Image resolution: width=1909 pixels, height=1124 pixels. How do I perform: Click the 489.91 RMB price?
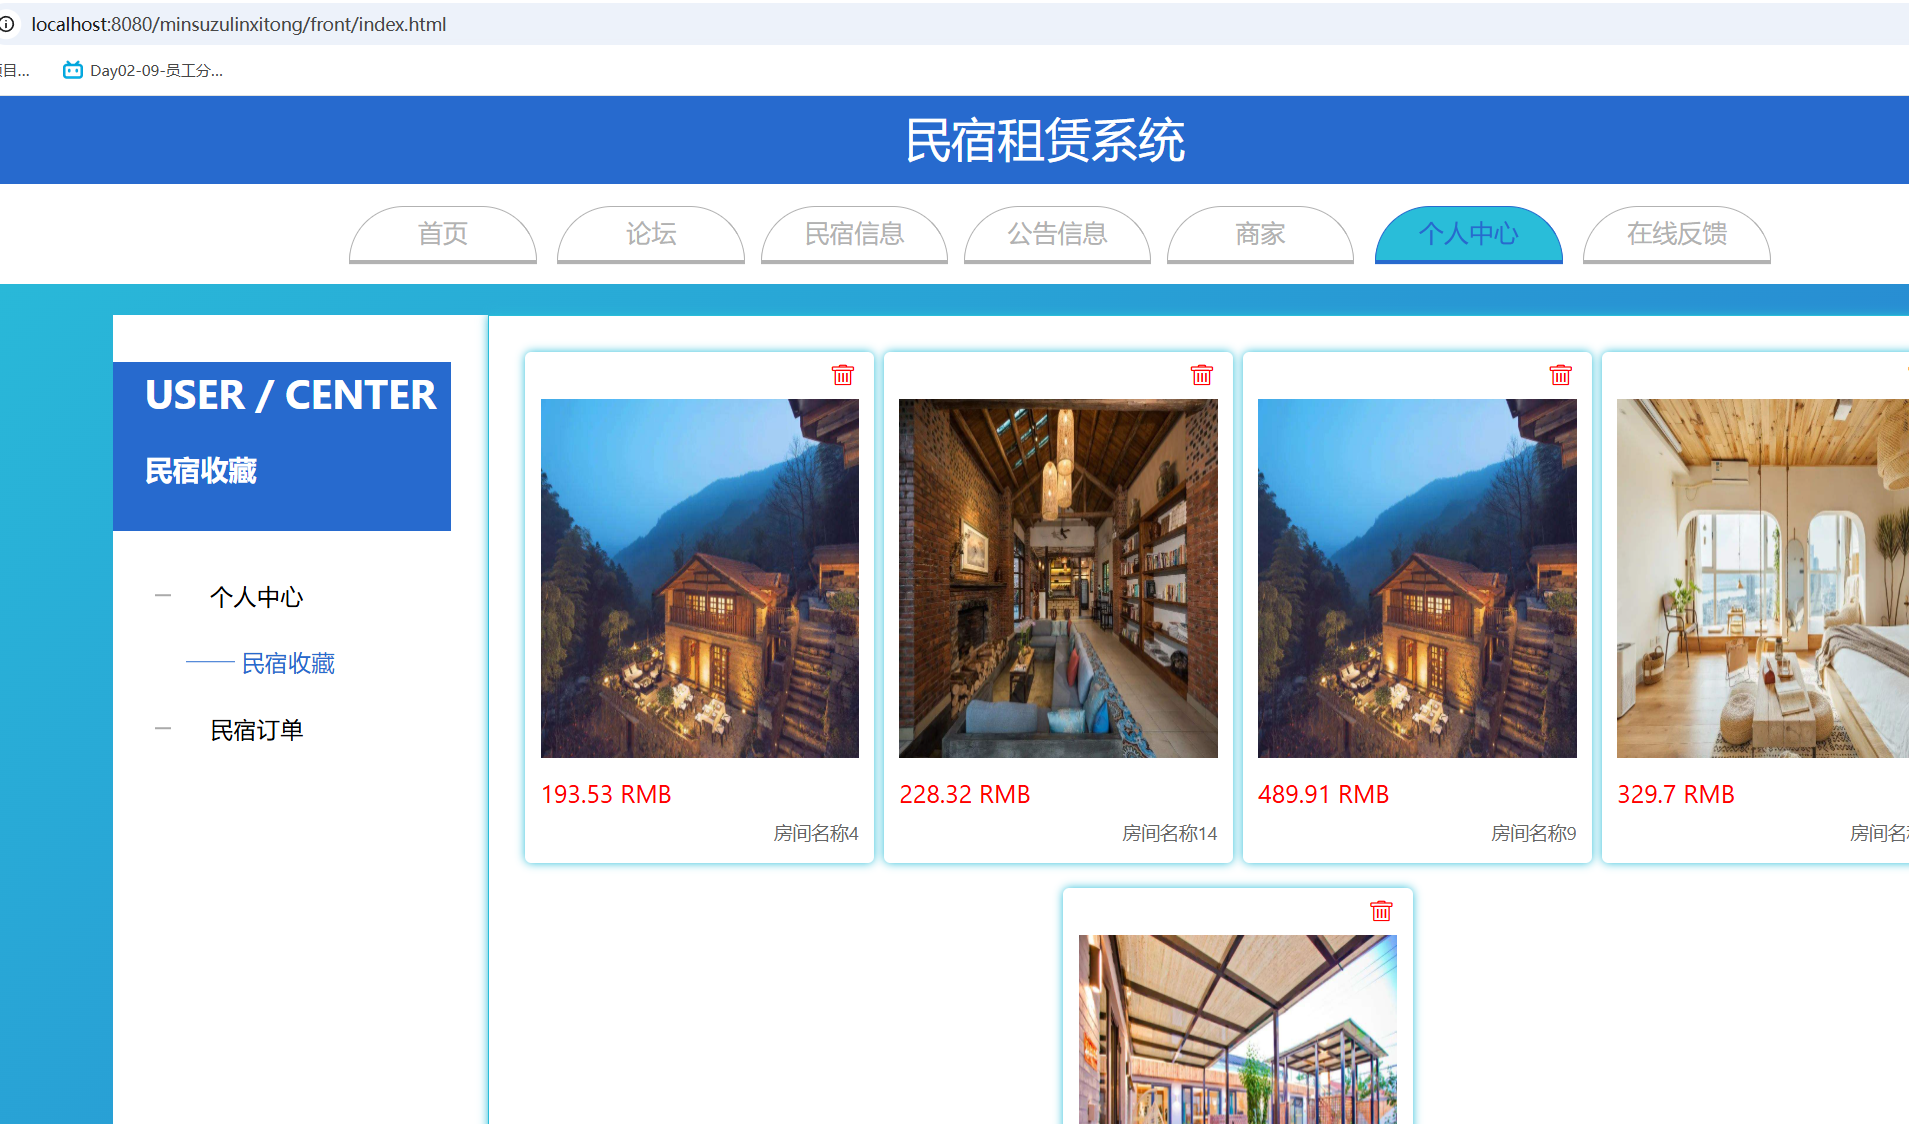pyautogui.click(x=1324, y=794)
